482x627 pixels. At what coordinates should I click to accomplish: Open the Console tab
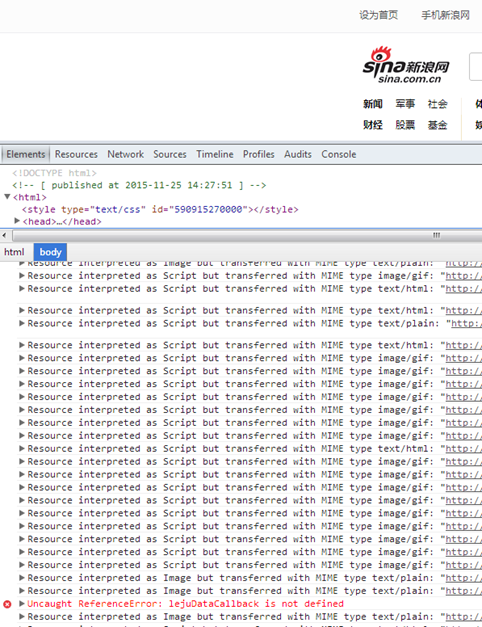point(338,154)
